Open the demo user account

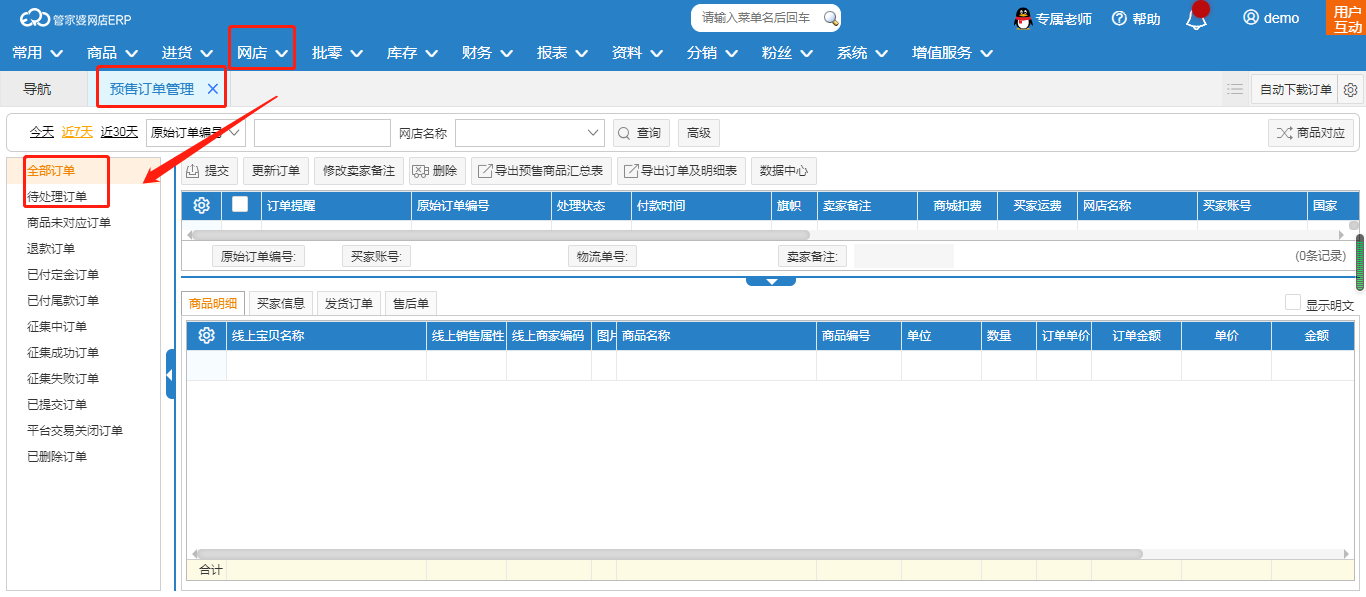pyautogui.click(x=1271, y=18)
